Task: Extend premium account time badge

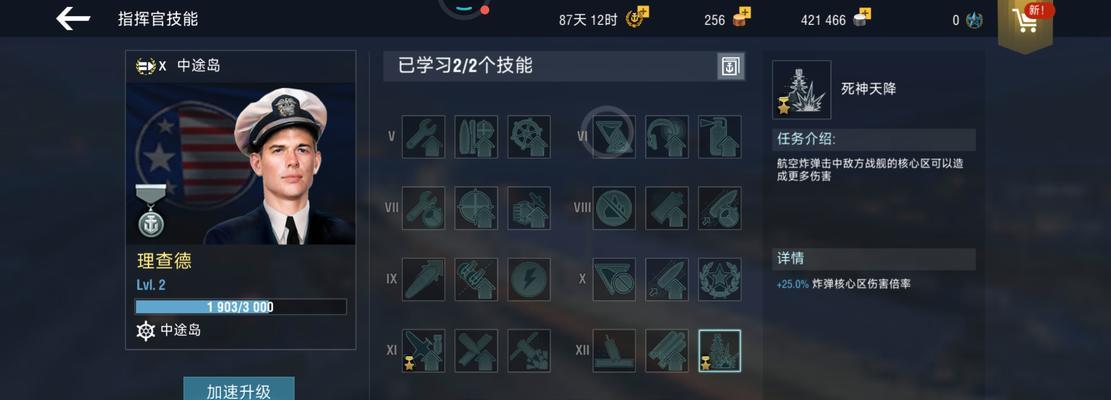Action: (x=638, y=17)
